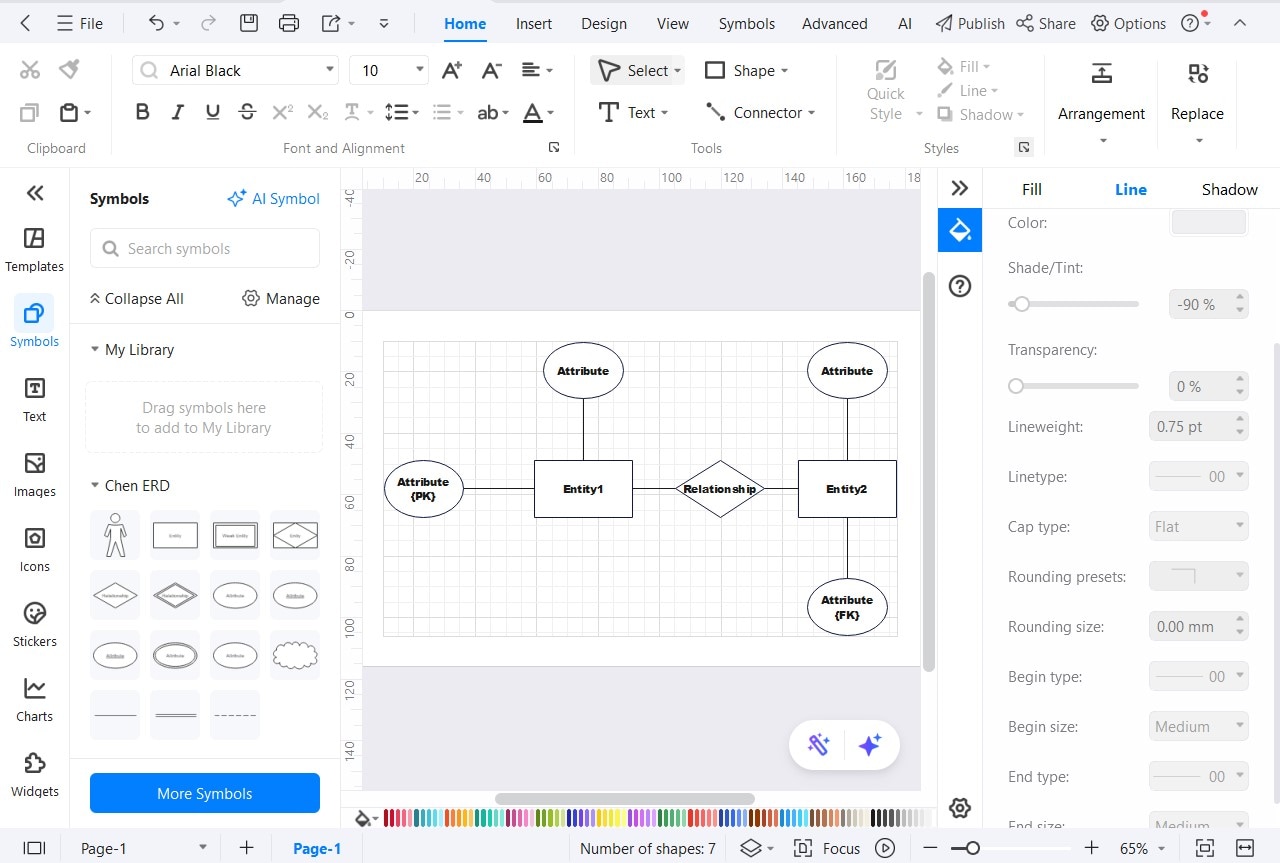1280x863 pixels.
Task: Click Fit to width icon in status bar
Action: [x=1245, y=848]
